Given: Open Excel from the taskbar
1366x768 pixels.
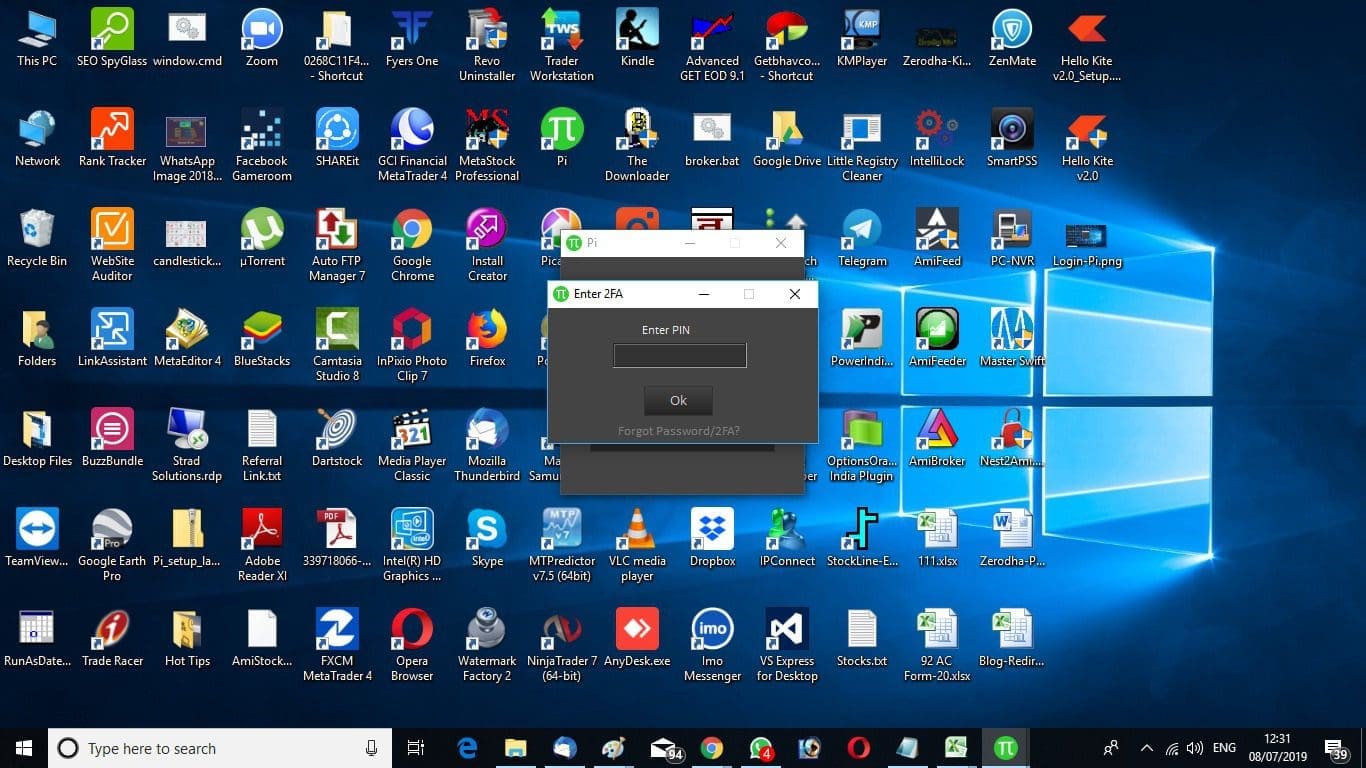Looking at the screenshot, I should coord(956,748).
